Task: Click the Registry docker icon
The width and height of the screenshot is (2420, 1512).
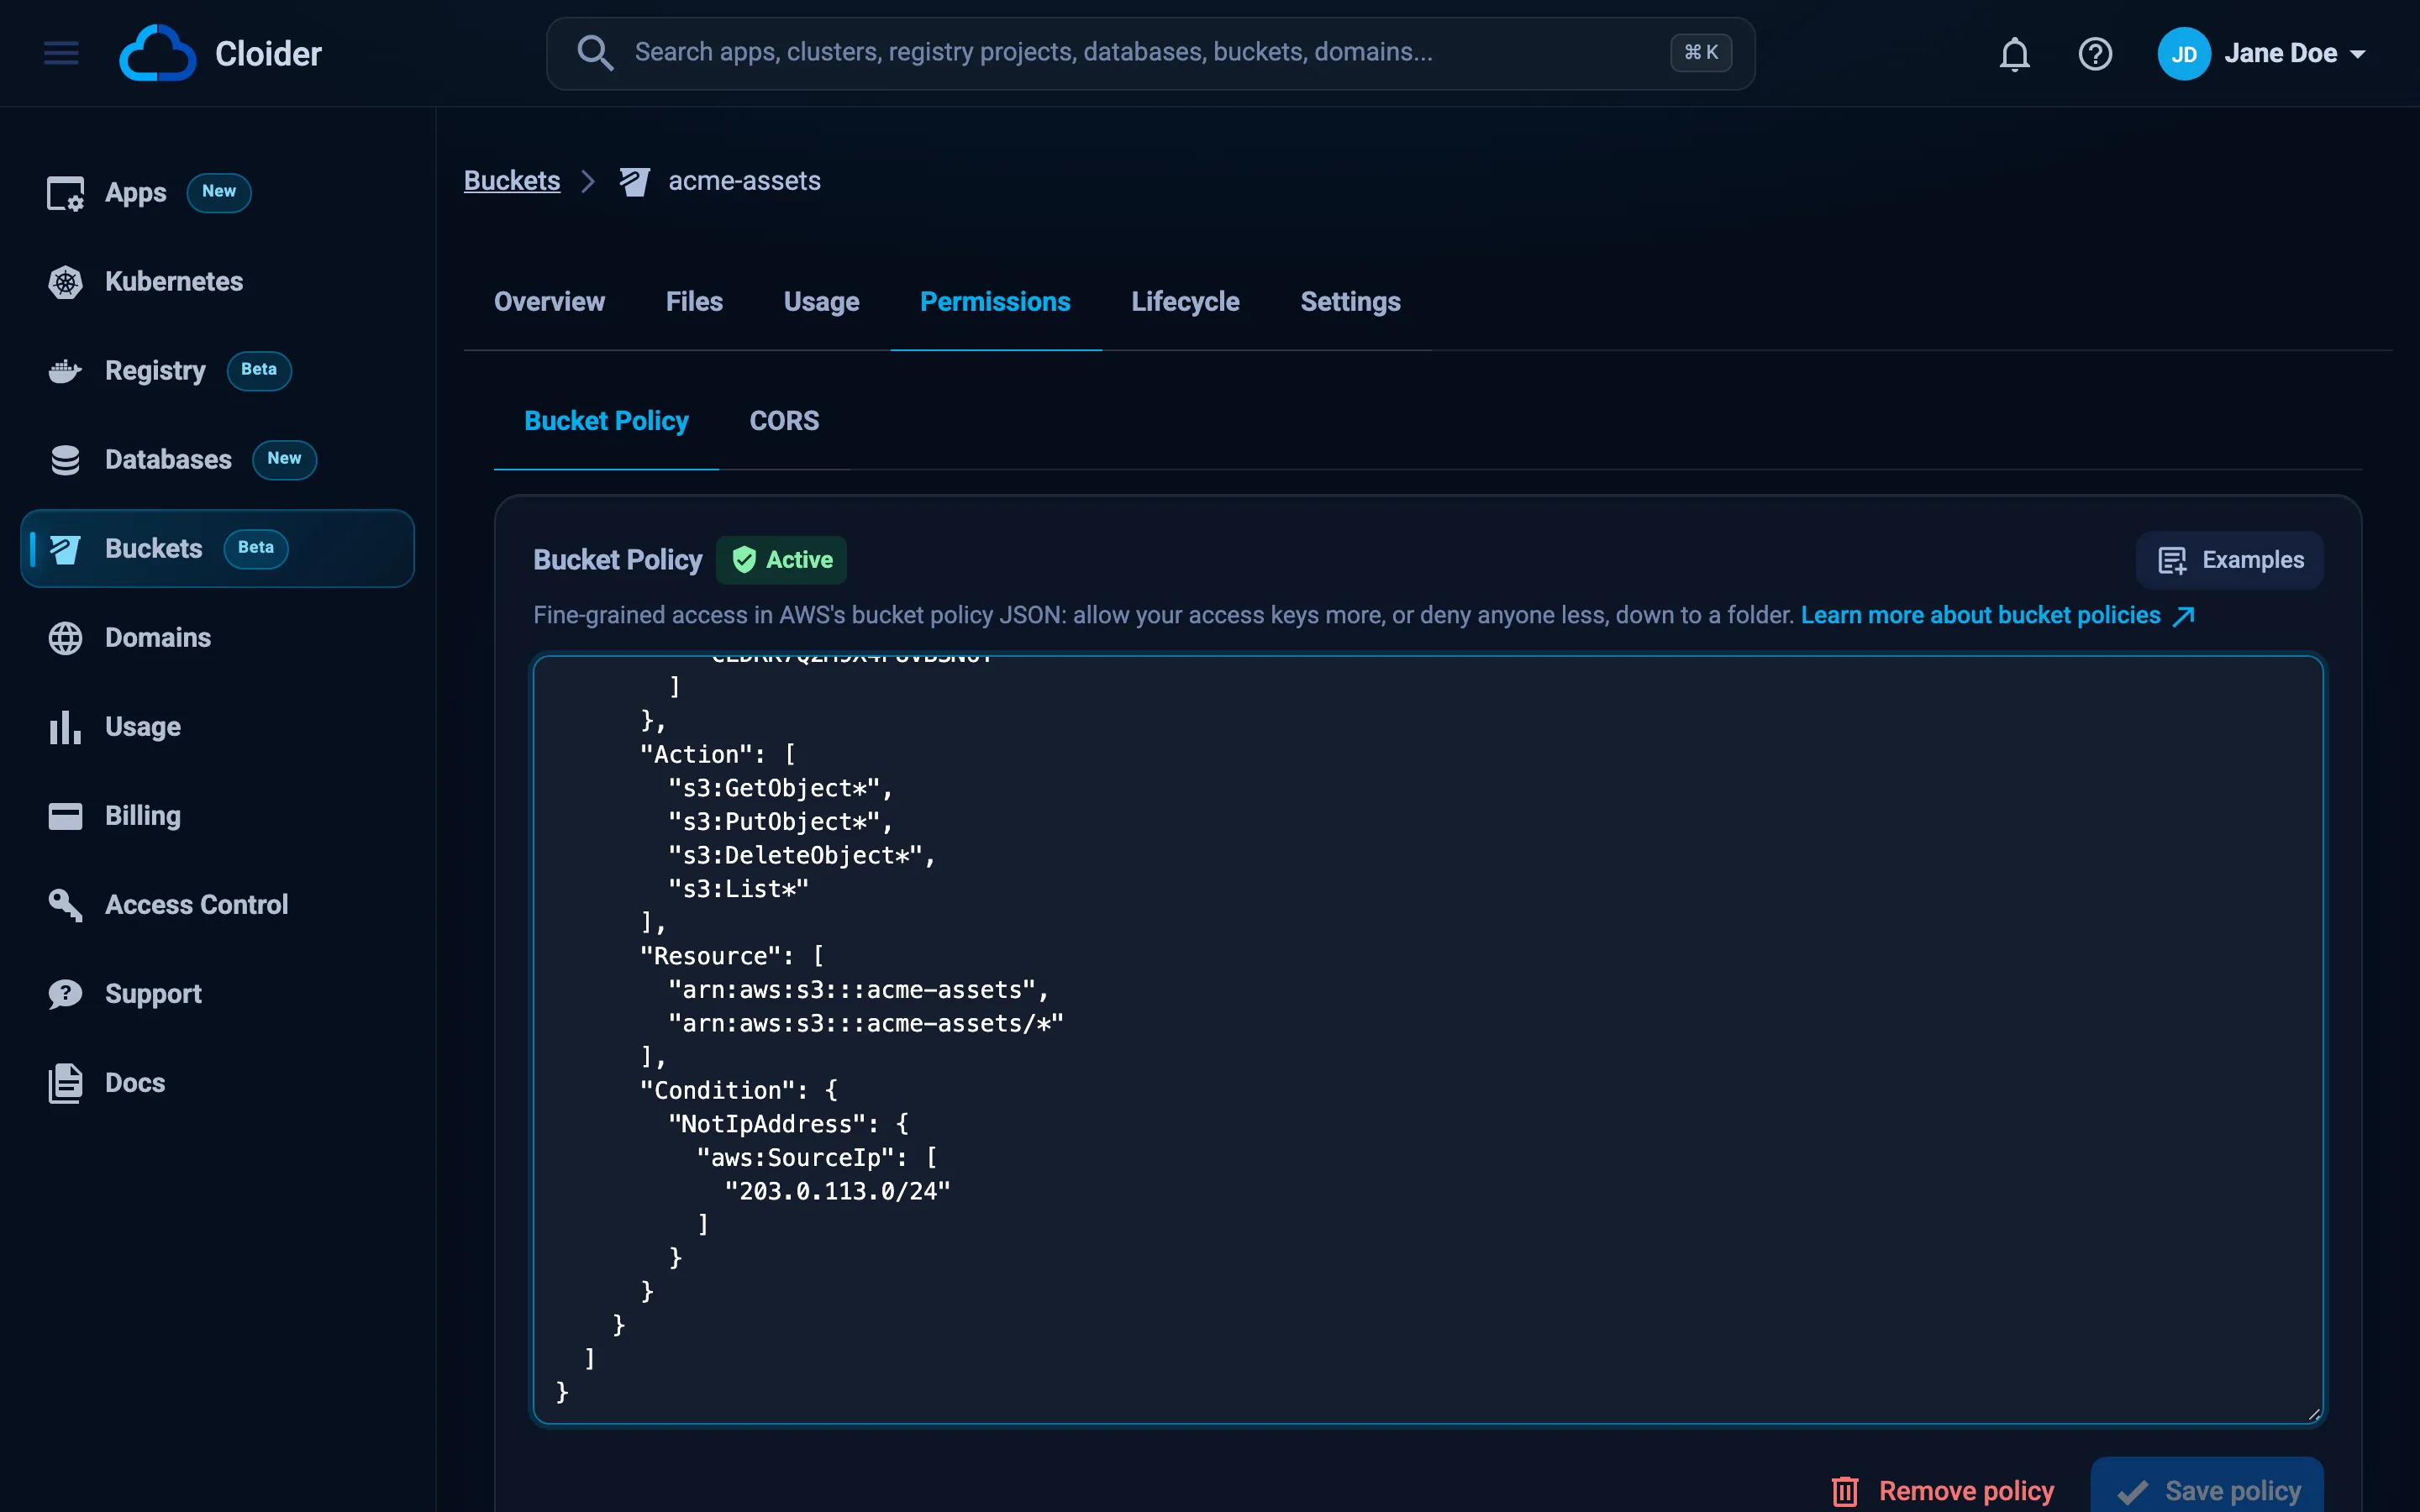Action: coord(66,371)
